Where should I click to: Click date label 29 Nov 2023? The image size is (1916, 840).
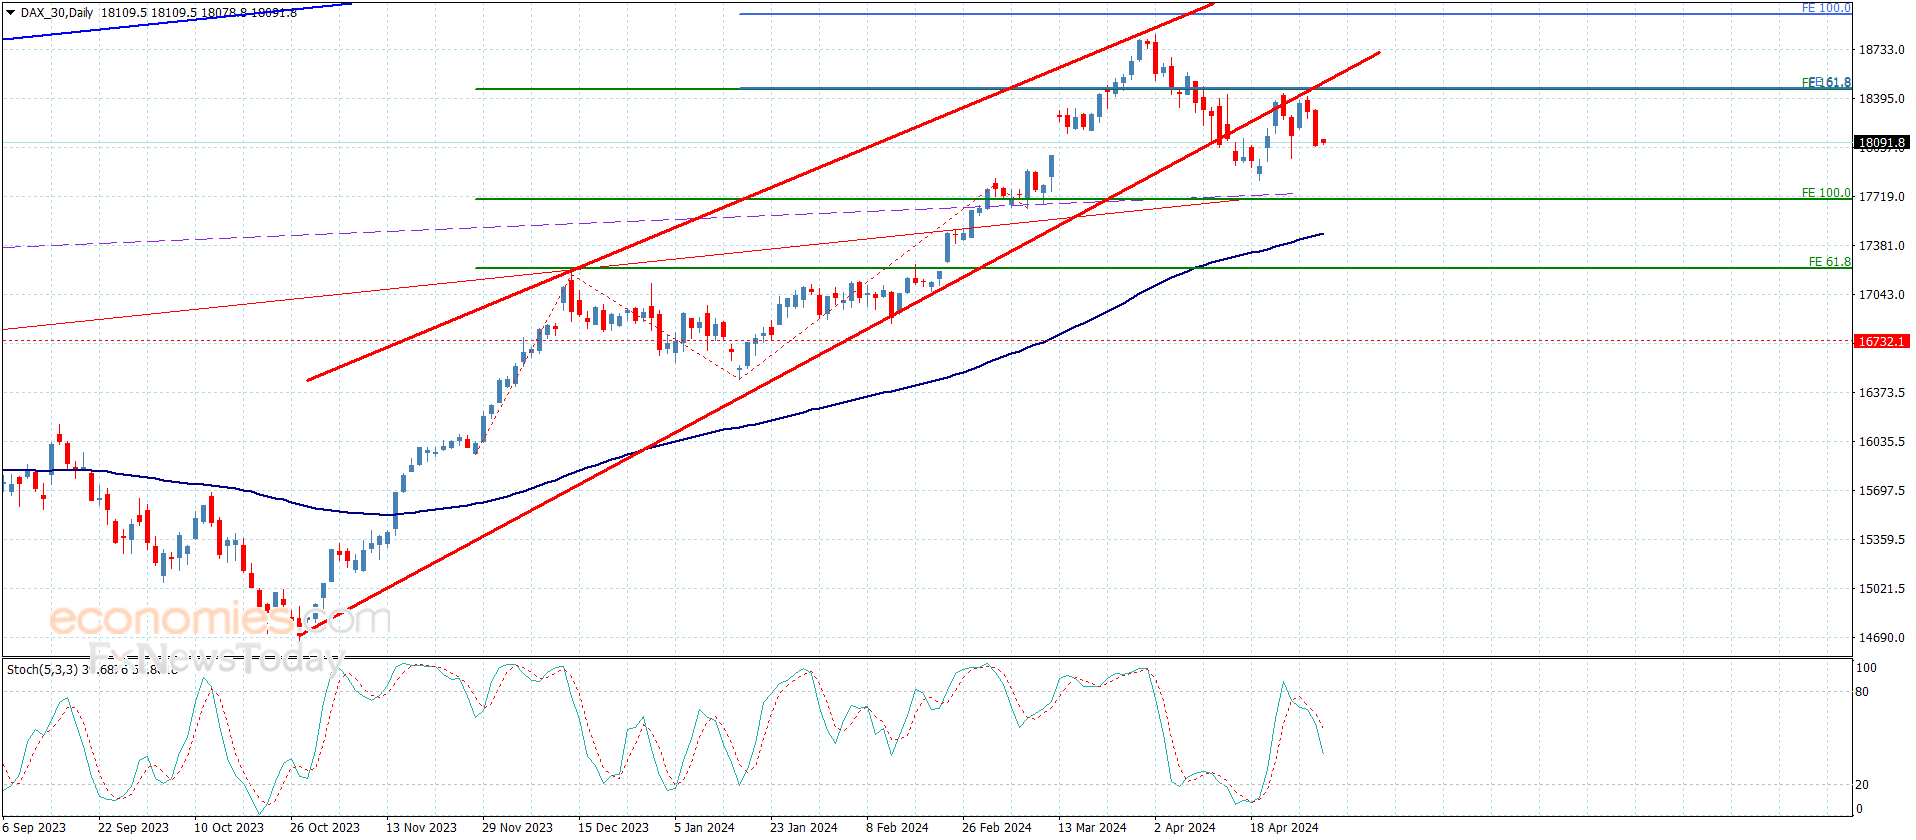517,827
